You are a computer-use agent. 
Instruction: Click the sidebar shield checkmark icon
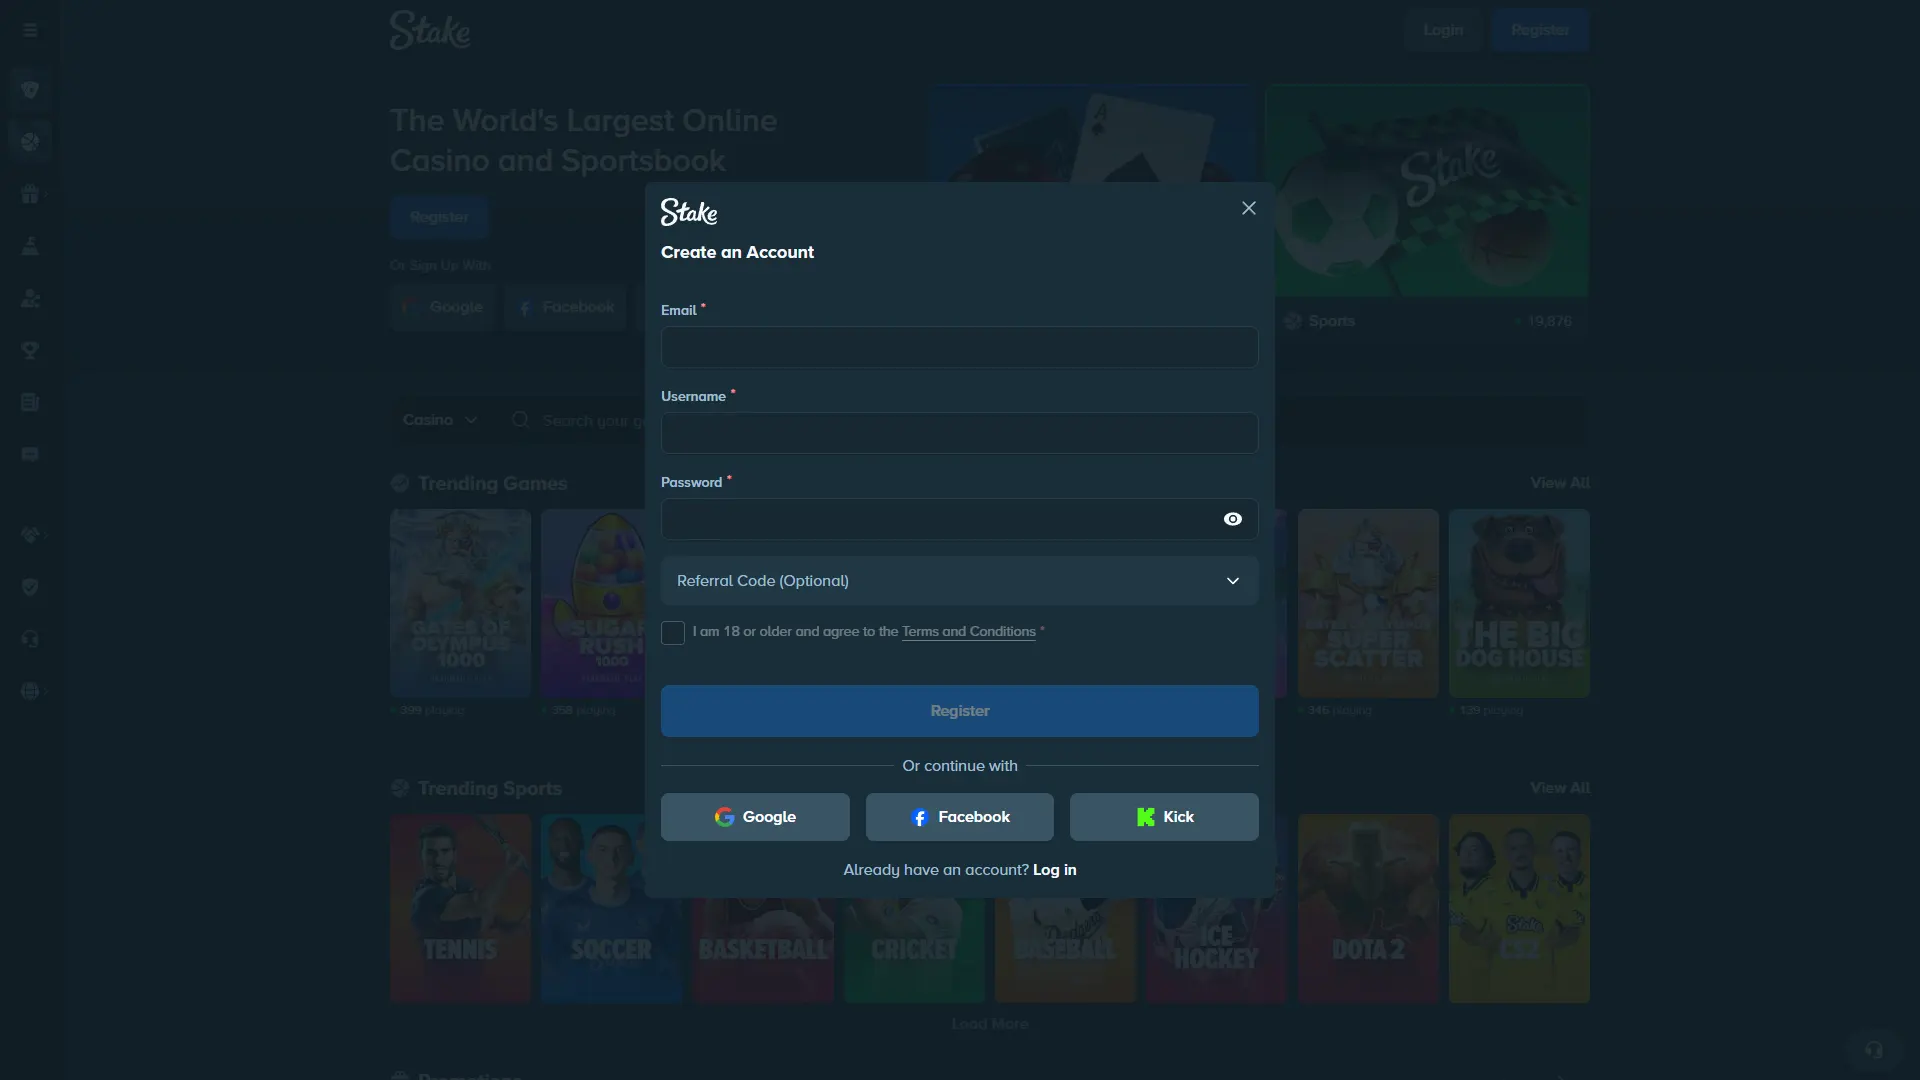pyautogui.click(x=30, y=587)
